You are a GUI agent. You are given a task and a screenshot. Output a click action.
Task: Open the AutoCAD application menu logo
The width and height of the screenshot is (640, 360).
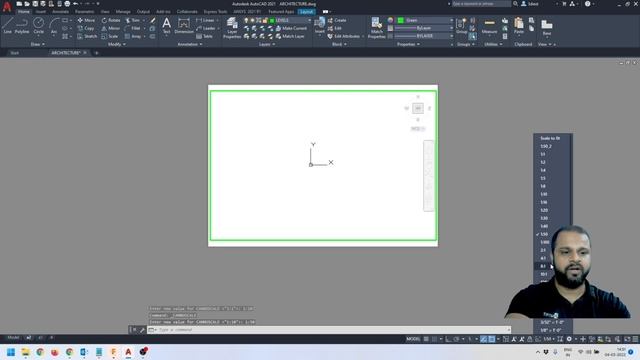pyautogui.click(x=7, y=6)
